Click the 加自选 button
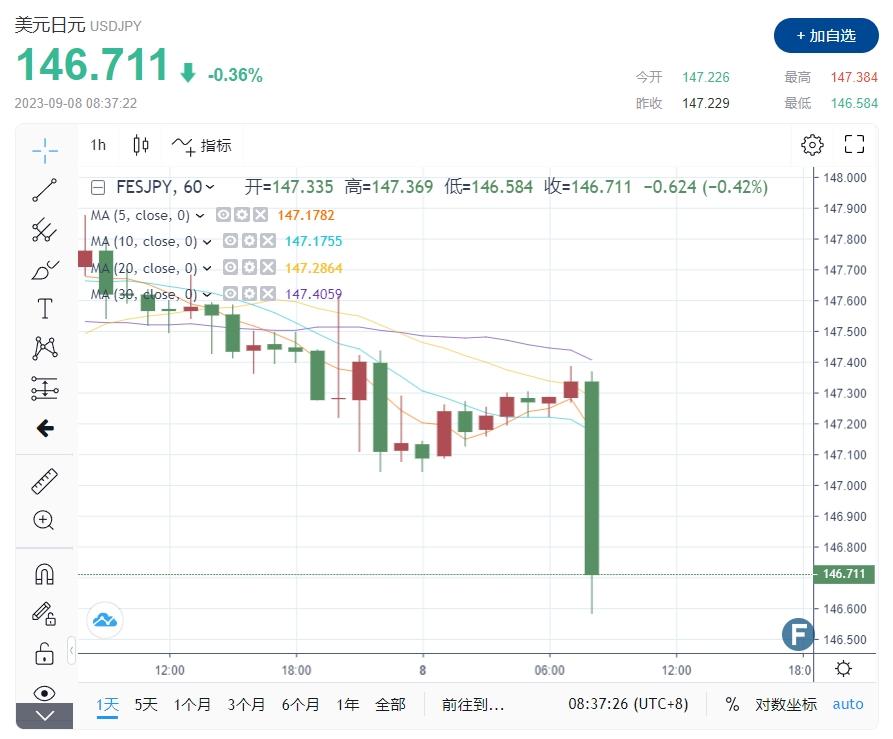The width and height of the screenshot is (893, 739). click(x=825, y=35)
